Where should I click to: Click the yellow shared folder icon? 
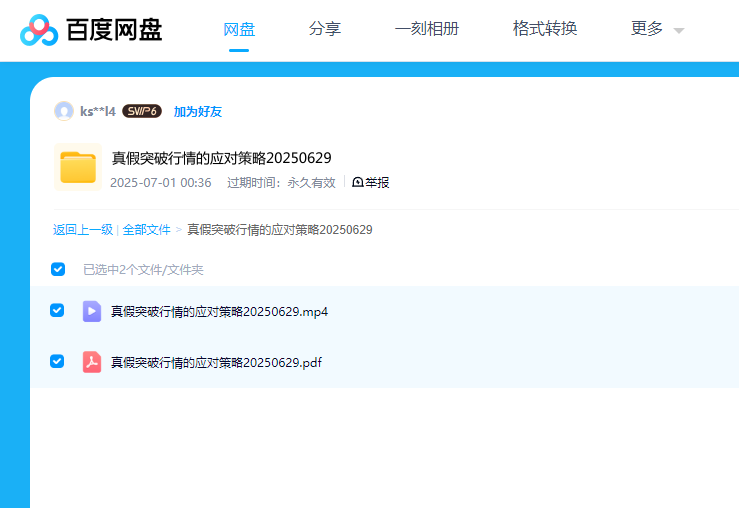click(x=77, y=167)
